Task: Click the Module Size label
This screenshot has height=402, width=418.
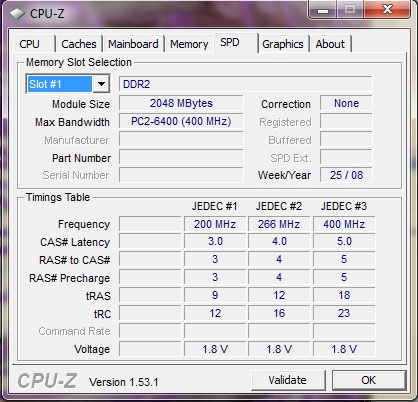Action: [x=81, y=104]
